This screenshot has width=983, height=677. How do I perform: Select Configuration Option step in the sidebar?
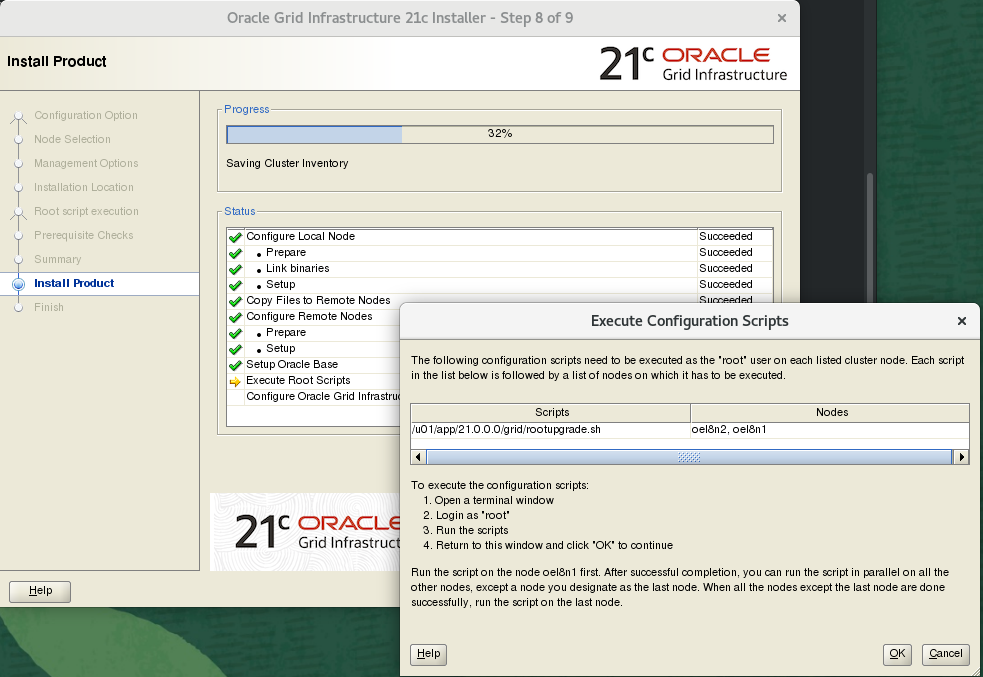86,115
